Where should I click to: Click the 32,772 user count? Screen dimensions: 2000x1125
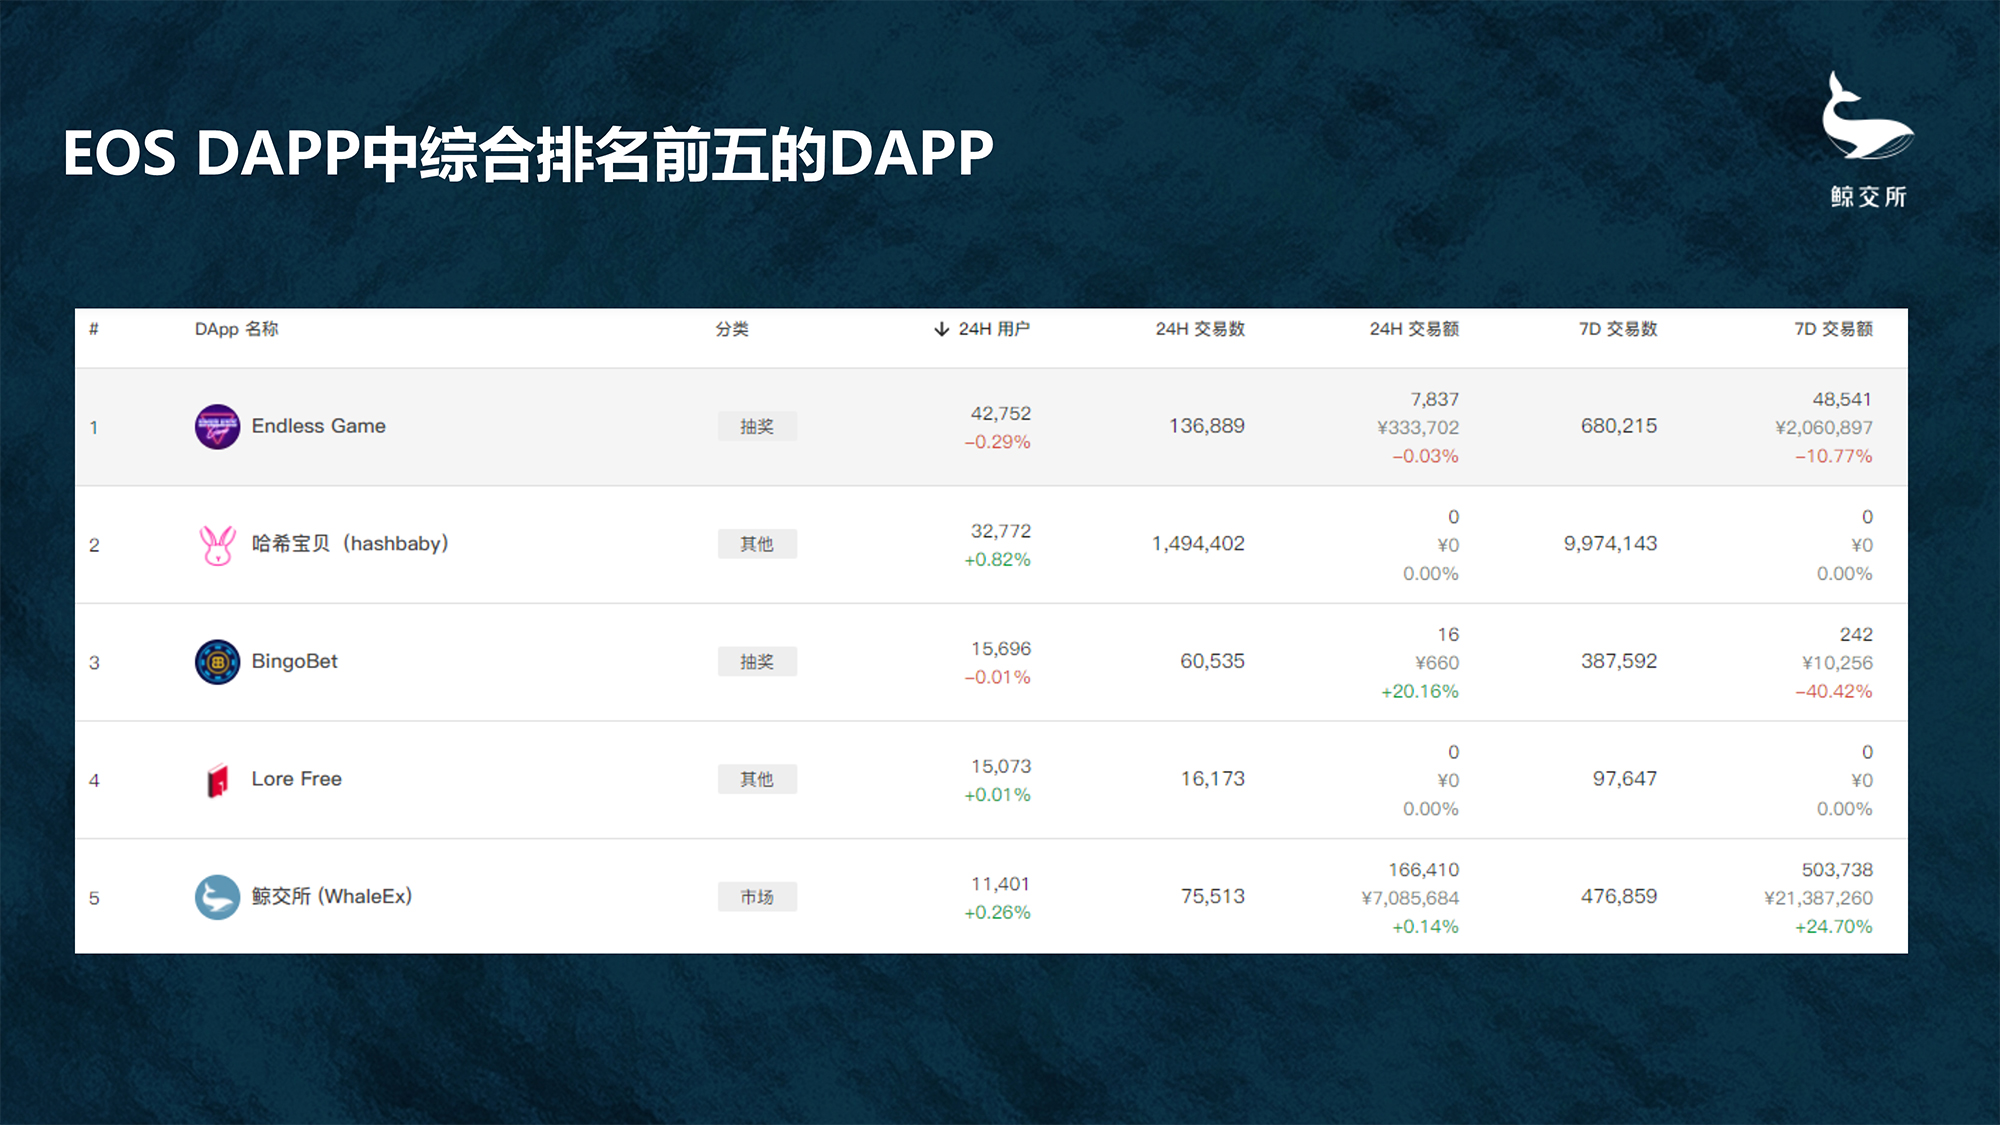(1000, 531)
